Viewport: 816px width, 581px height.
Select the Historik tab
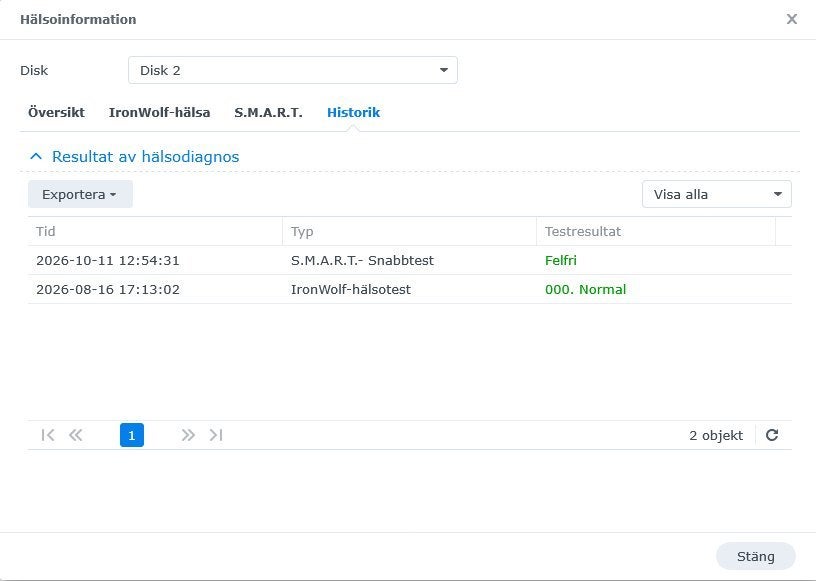point(353,112)
